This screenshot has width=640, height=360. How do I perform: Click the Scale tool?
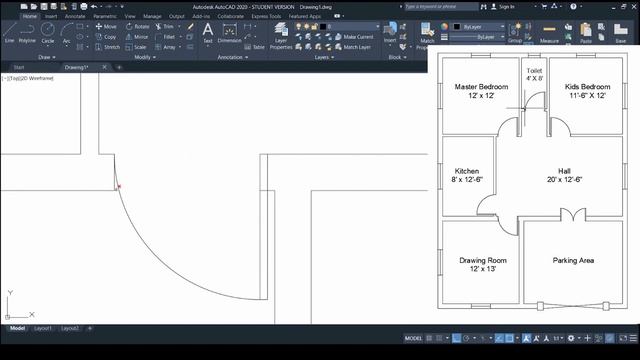[x=136, y=47]
